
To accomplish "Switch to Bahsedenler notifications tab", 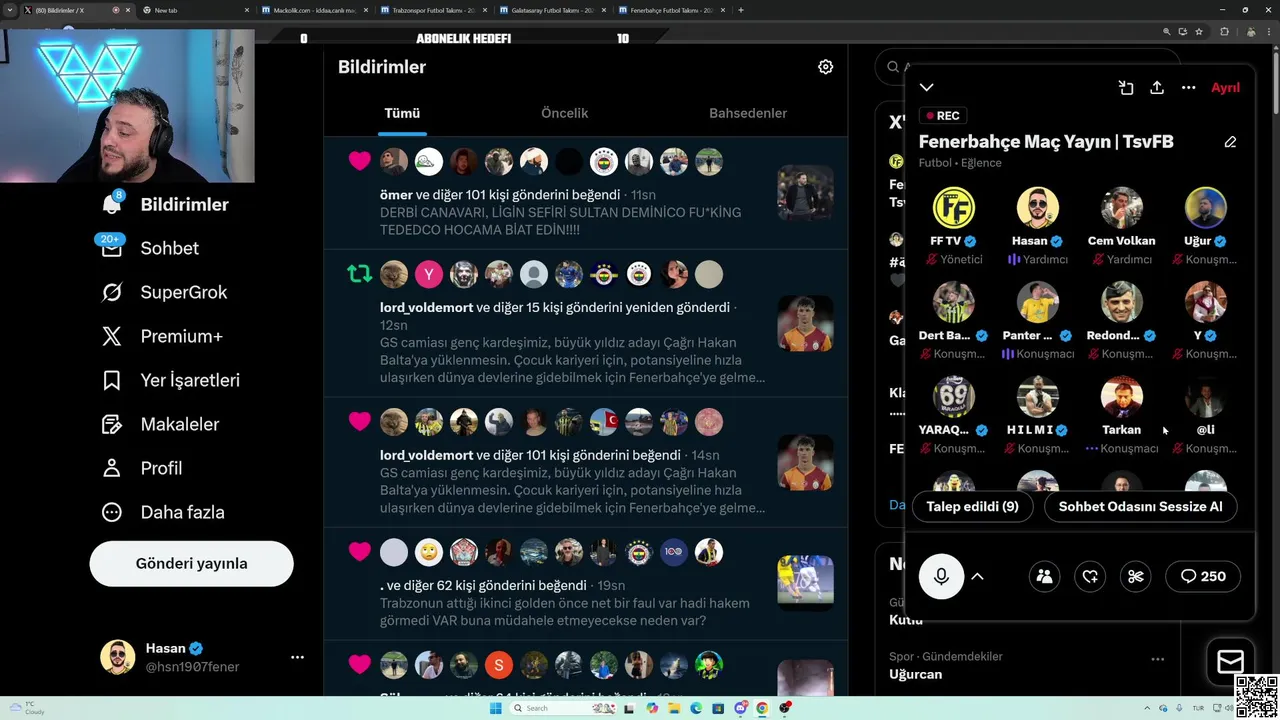I will tap(748, 113).
